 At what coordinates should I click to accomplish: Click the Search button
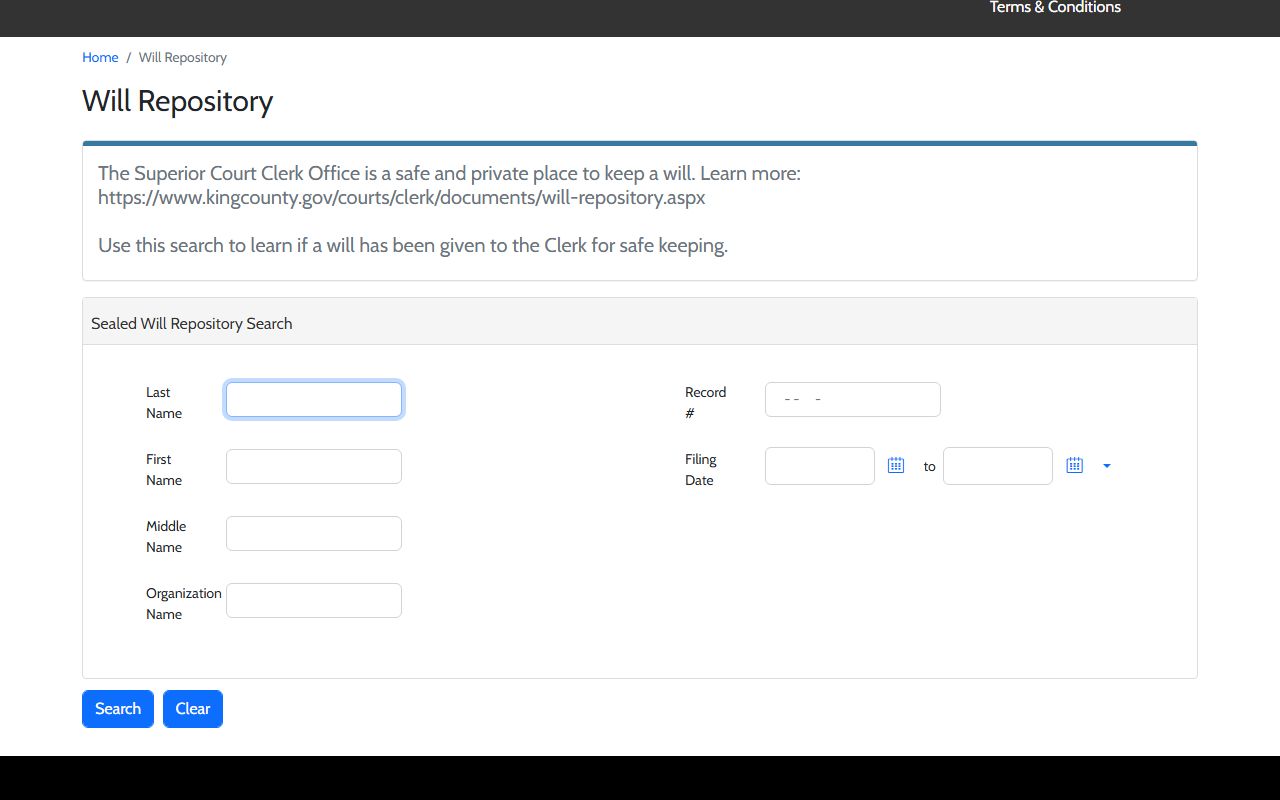click(x=118, y=709)
